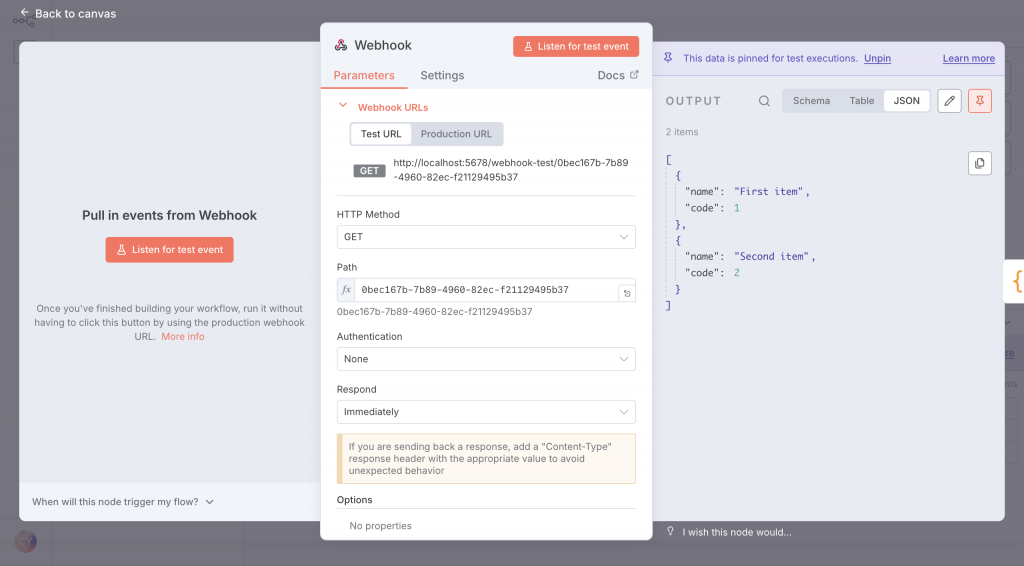Click the Options section label
The image size is (1024, 566).
355,499
